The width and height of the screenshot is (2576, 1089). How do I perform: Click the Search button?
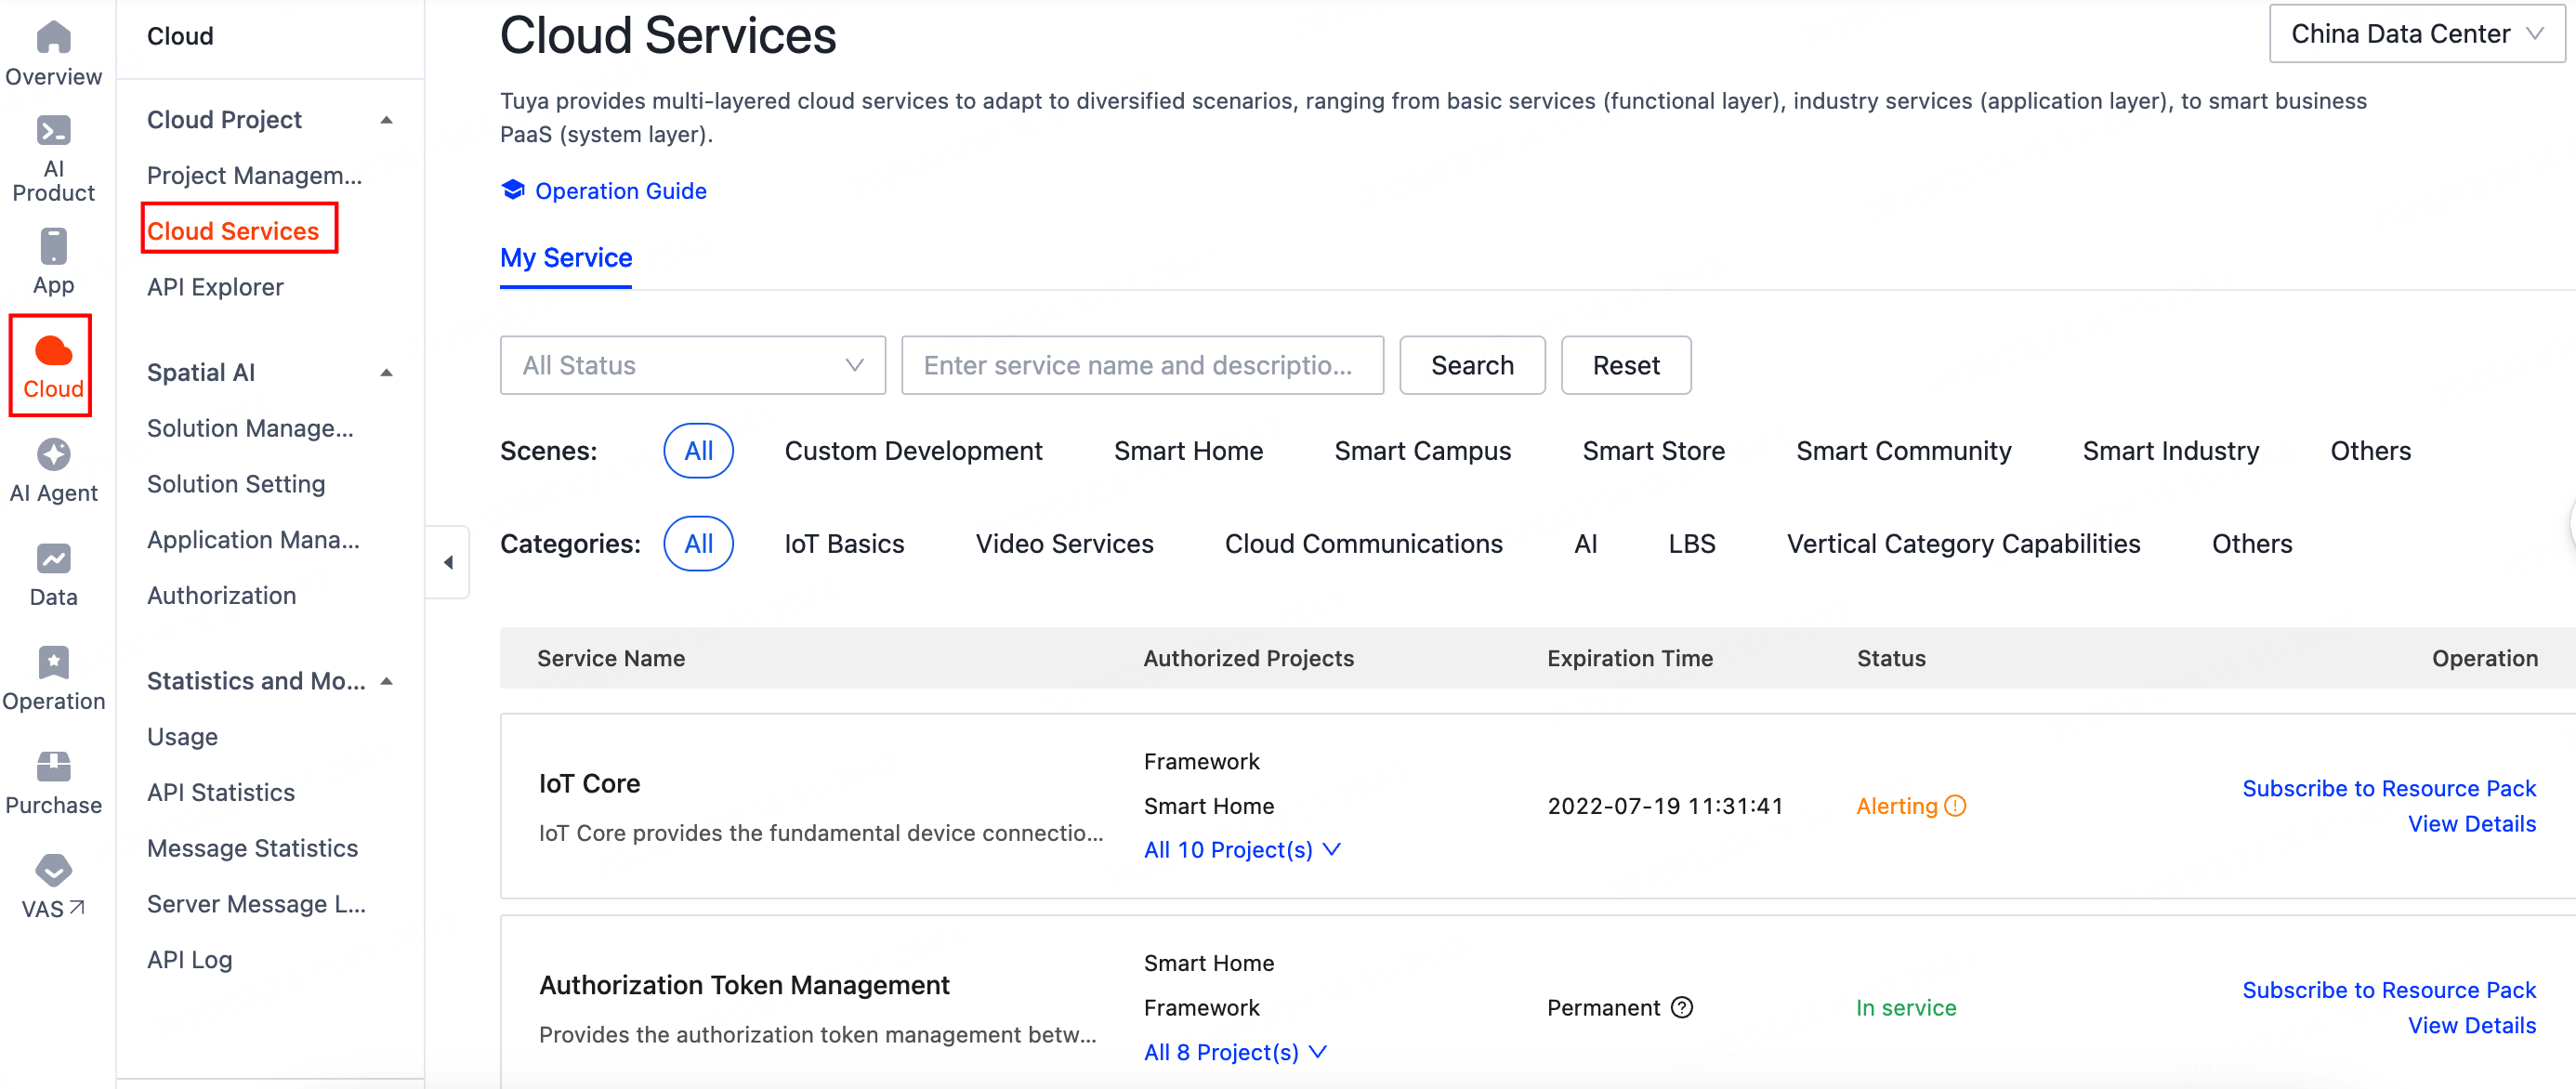(x=1472, y=365)
